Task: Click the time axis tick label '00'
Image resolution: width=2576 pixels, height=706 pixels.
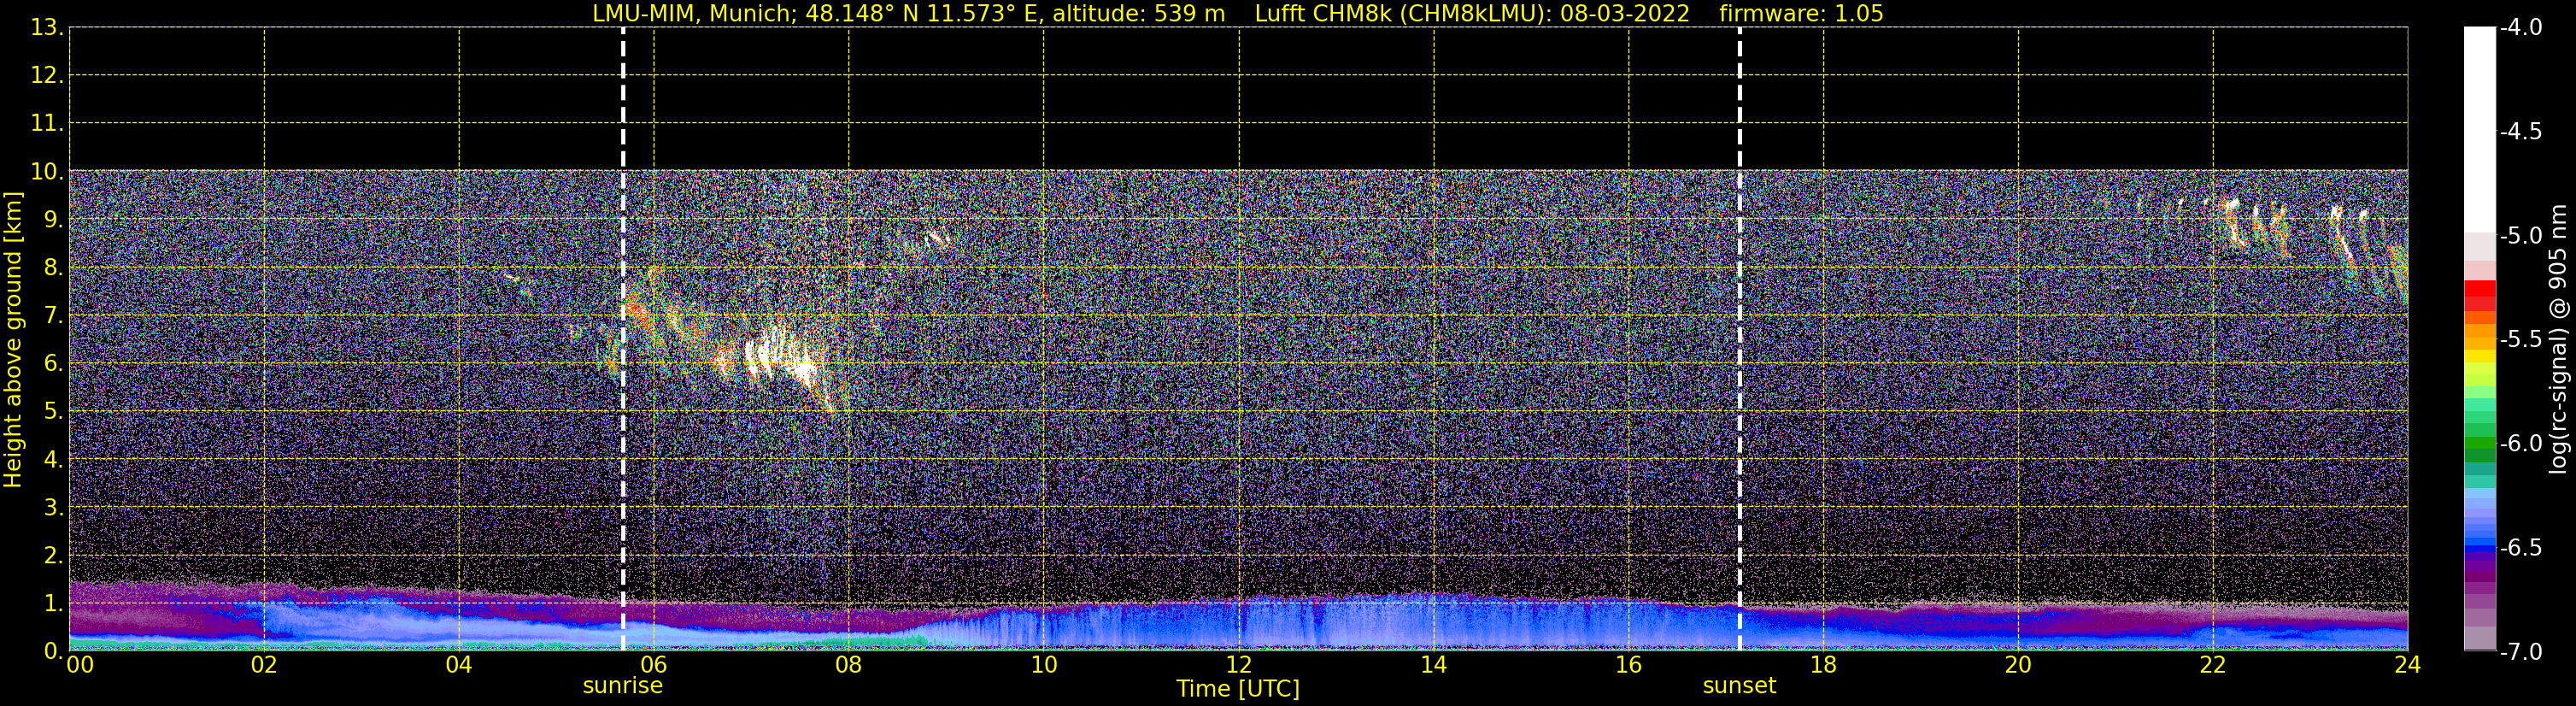Action: click(80, 665)
